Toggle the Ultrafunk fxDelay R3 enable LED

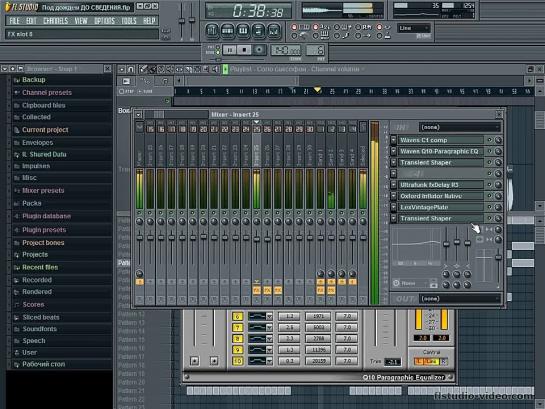click(x=490, y=185)
